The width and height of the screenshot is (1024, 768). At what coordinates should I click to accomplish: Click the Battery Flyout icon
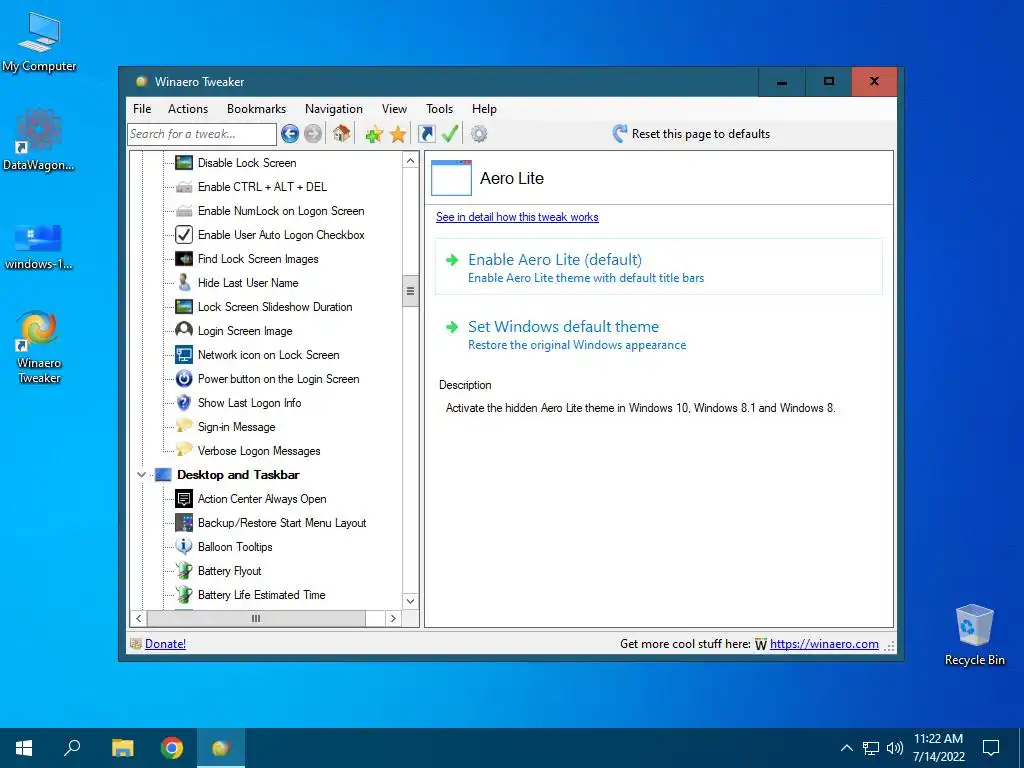coord(184,571)
